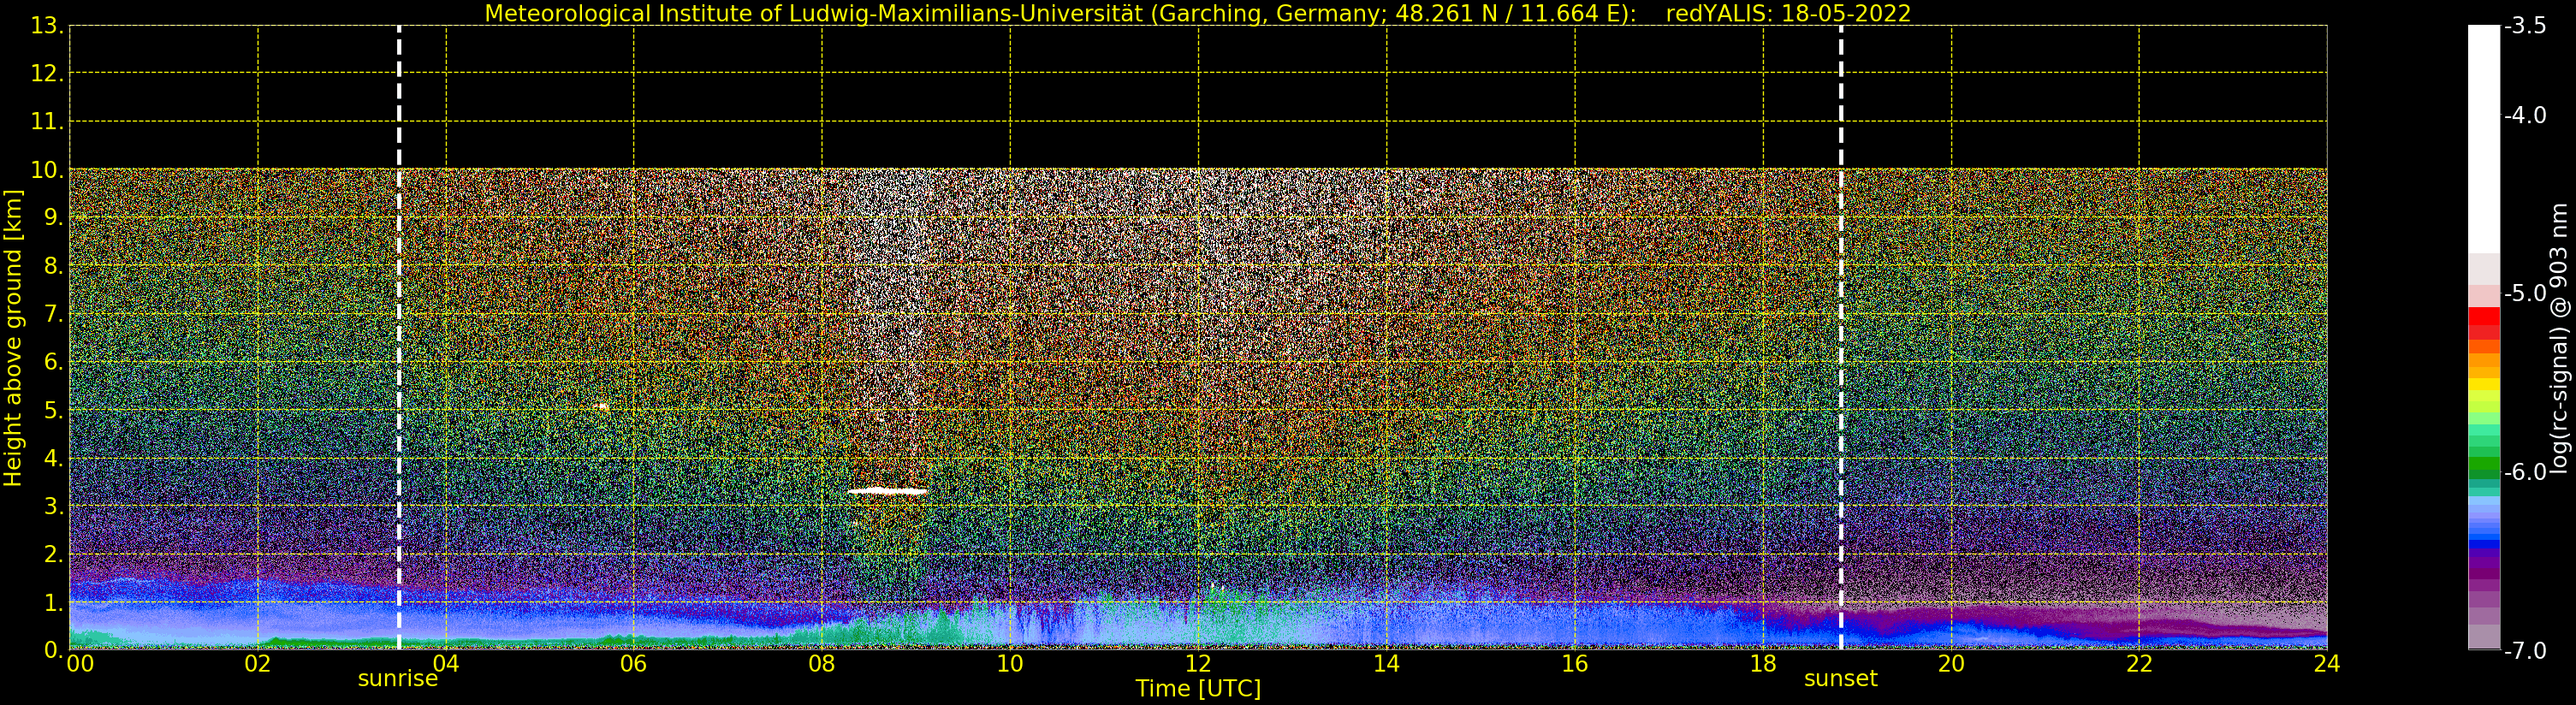2576x705 pixels.
Task: Click the height axis tick '7.'
Action: 54,314
